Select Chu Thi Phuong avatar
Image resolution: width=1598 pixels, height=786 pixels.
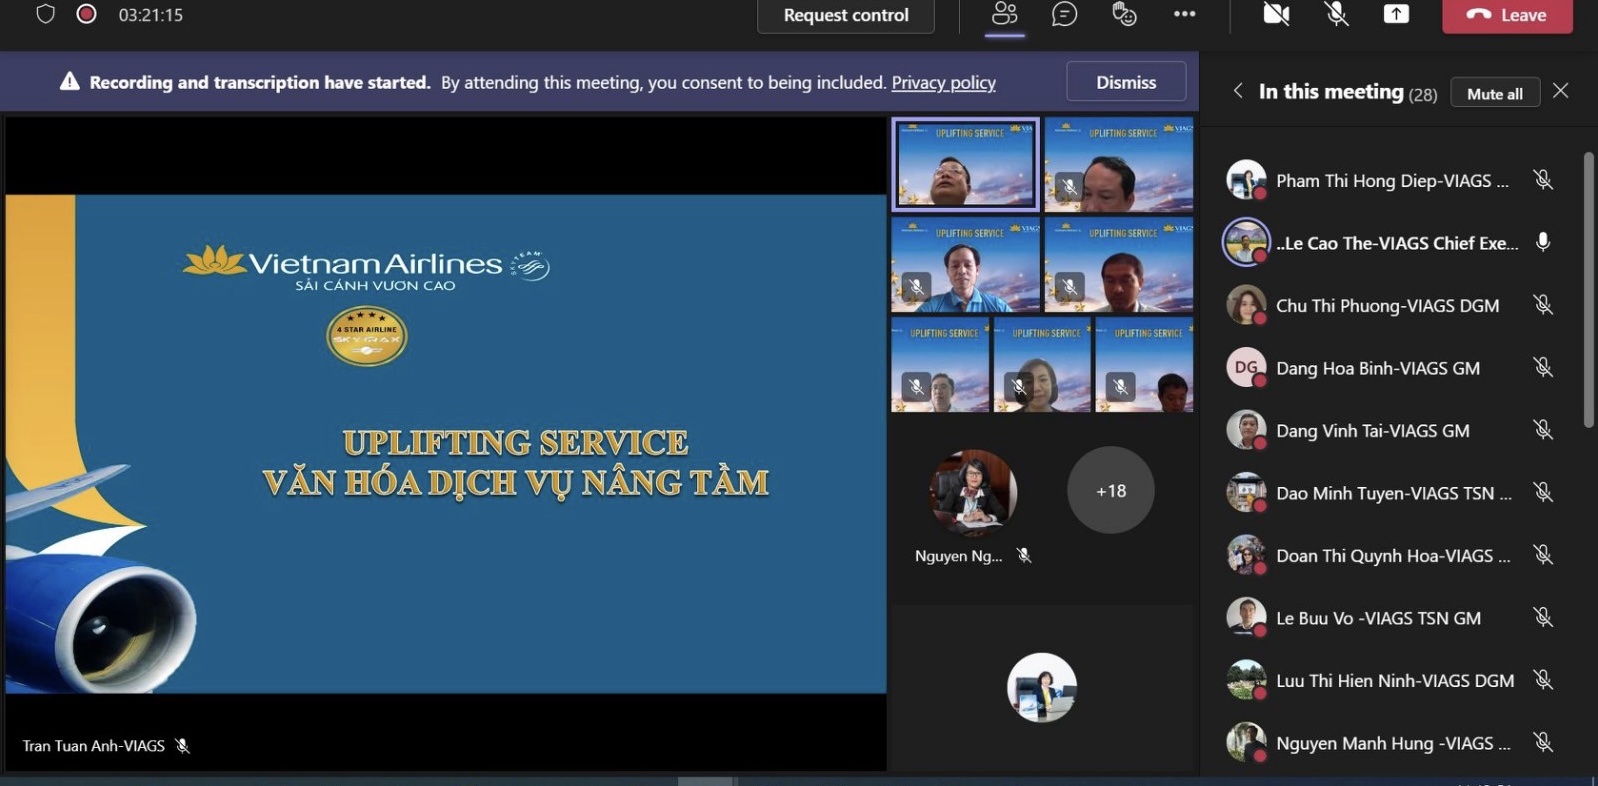(x=1246, y=305)
